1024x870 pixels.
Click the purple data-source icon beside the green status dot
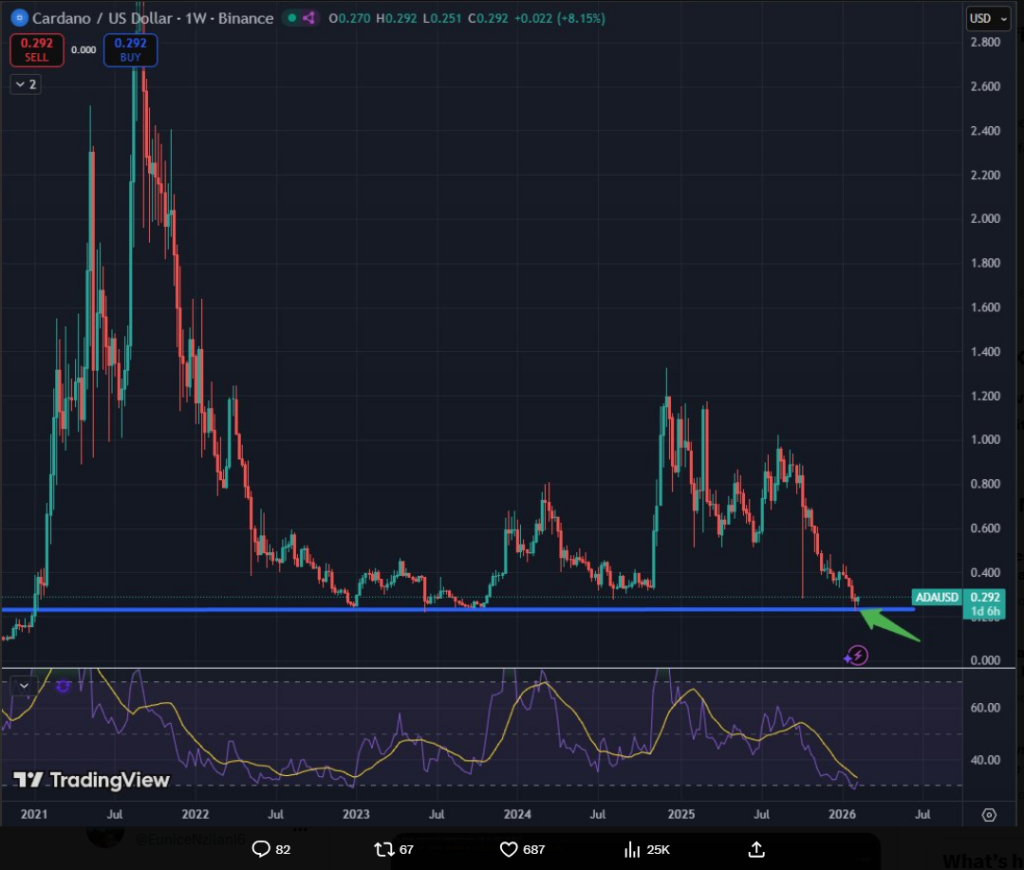point(308,18)
